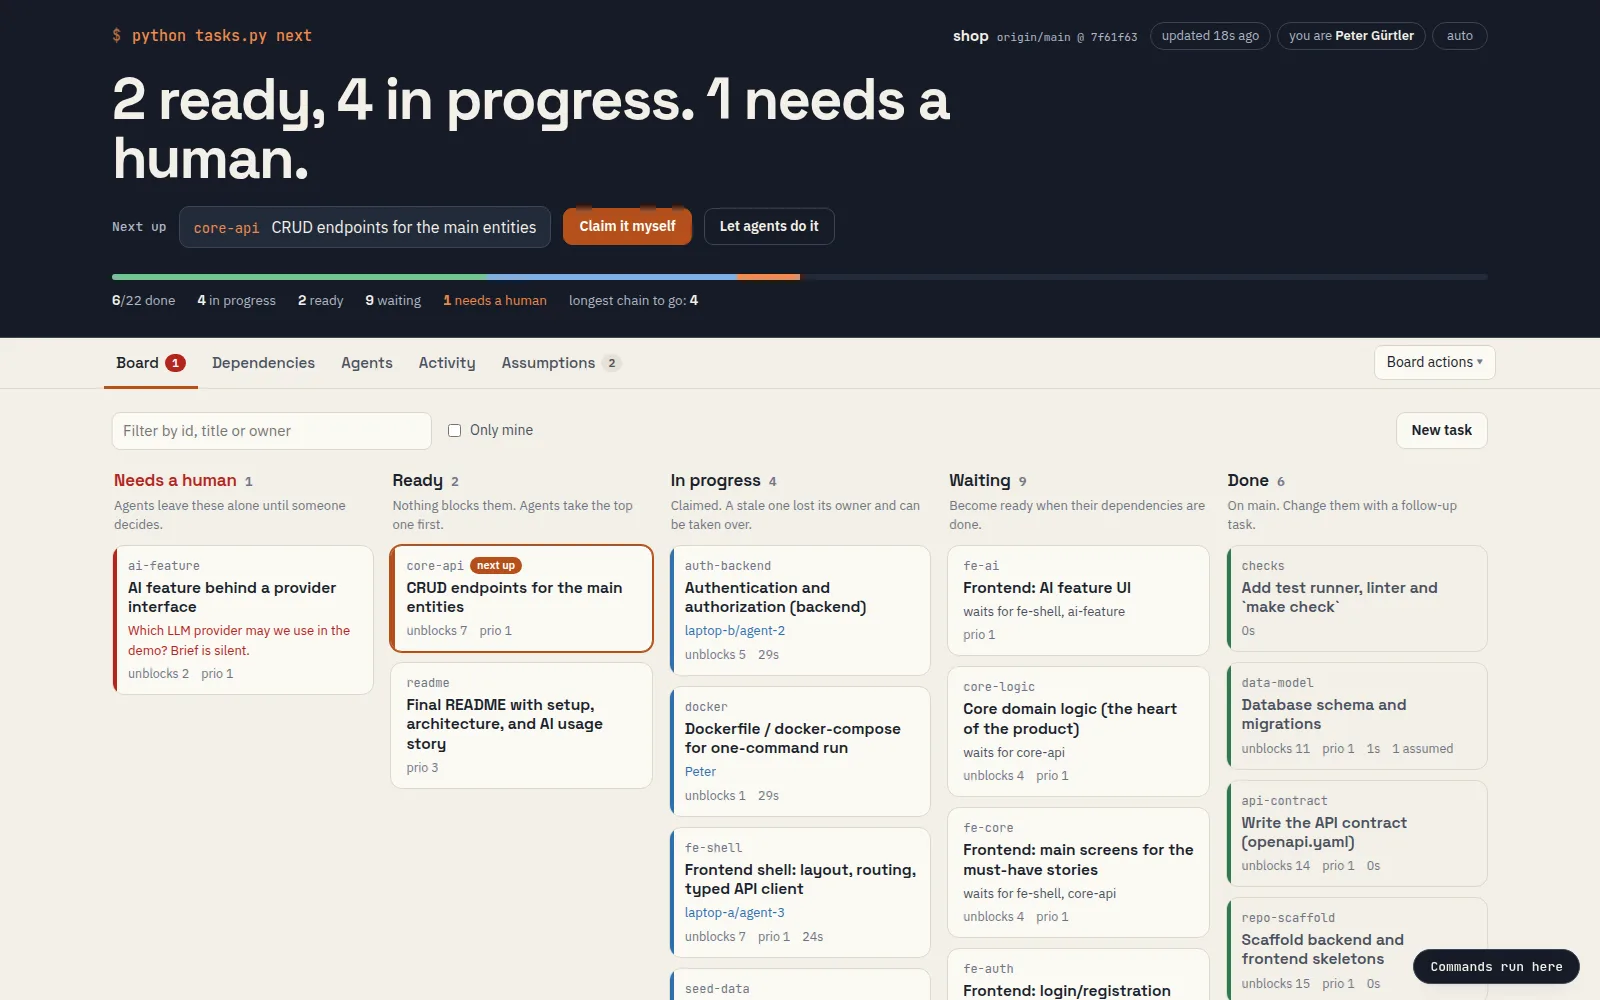Screen dimensions: 1600x1000
Task: Open the 'Frontend: AI feature UI' card
Action: (x=1078, y=600)
